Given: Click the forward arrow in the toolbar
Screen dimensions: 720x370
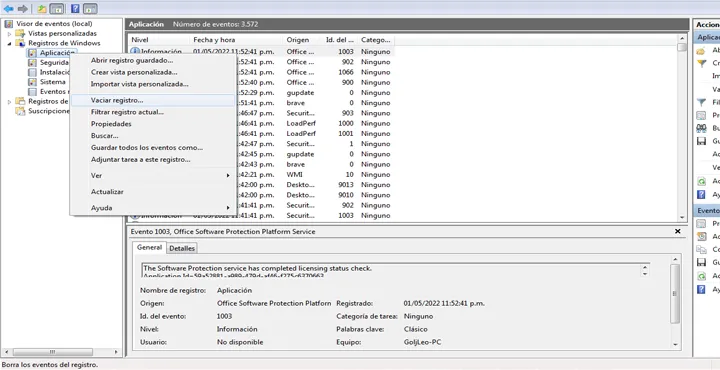Looking at the screenshot, I should [23, 9].
